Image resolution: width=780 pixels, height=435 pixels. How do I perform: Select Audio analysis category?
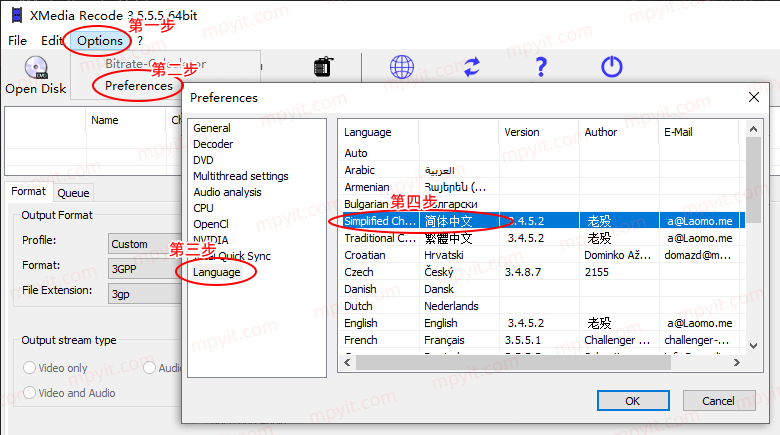tap(227, 192)
